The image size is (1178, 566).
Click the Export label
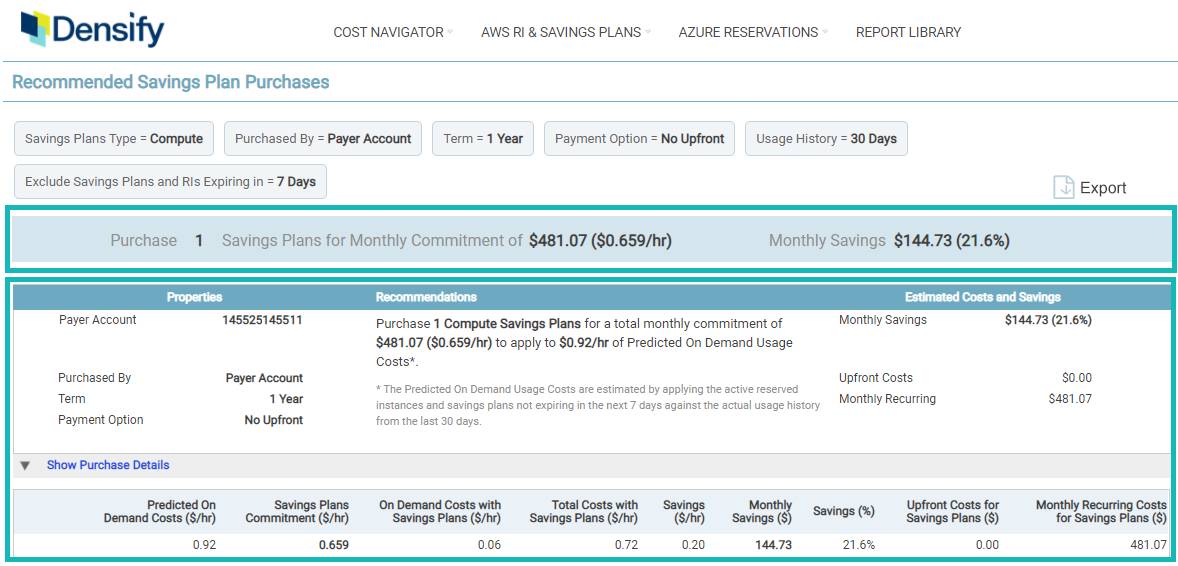pos(1103,188)
